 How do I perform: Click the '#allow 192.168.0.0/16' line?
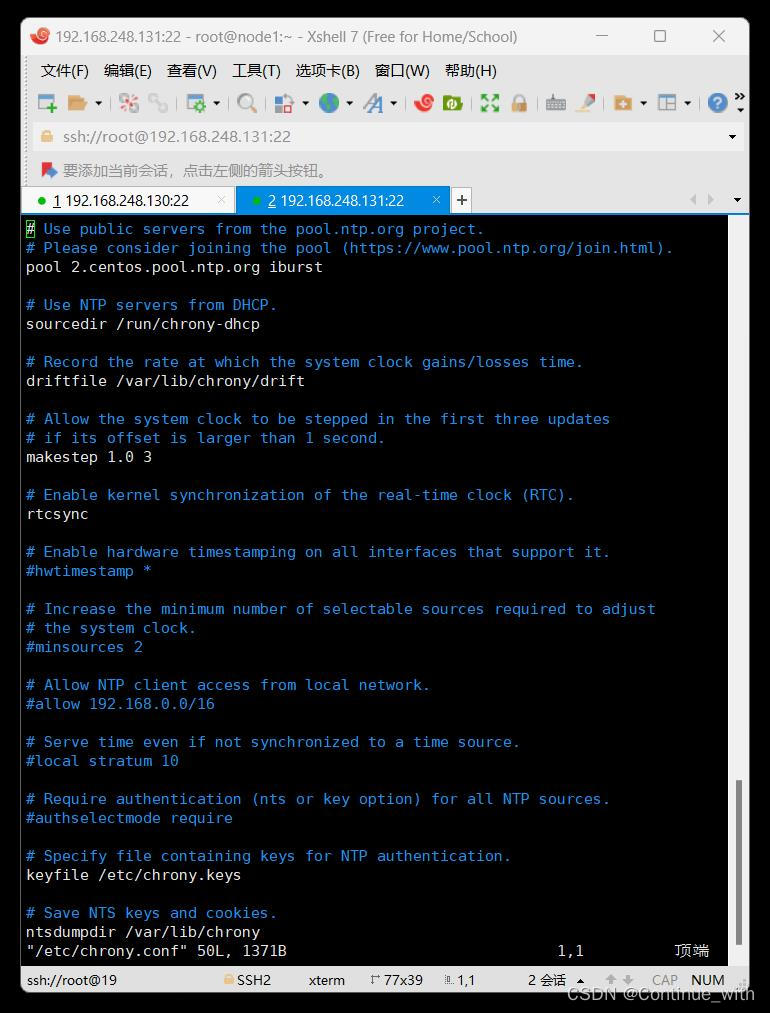[x=120, y=704]
